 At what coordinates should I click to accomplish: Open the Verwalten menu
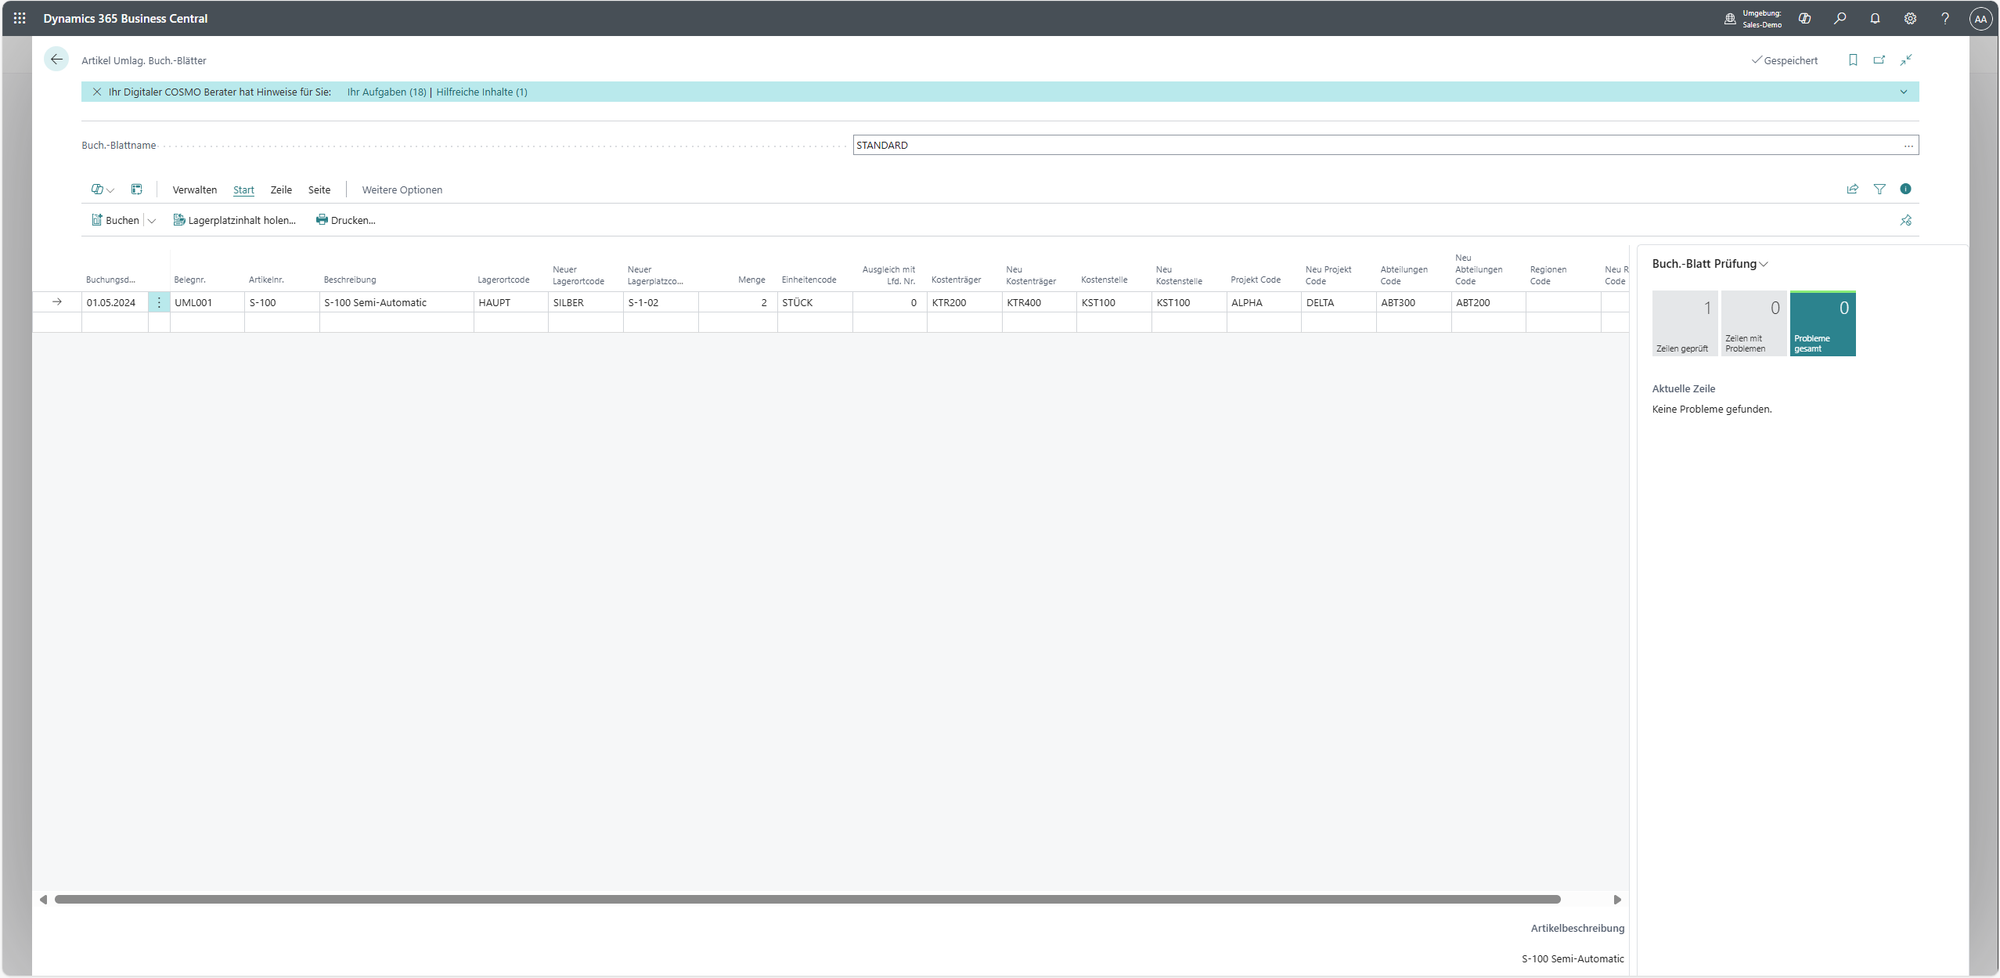tap(194, 190)
